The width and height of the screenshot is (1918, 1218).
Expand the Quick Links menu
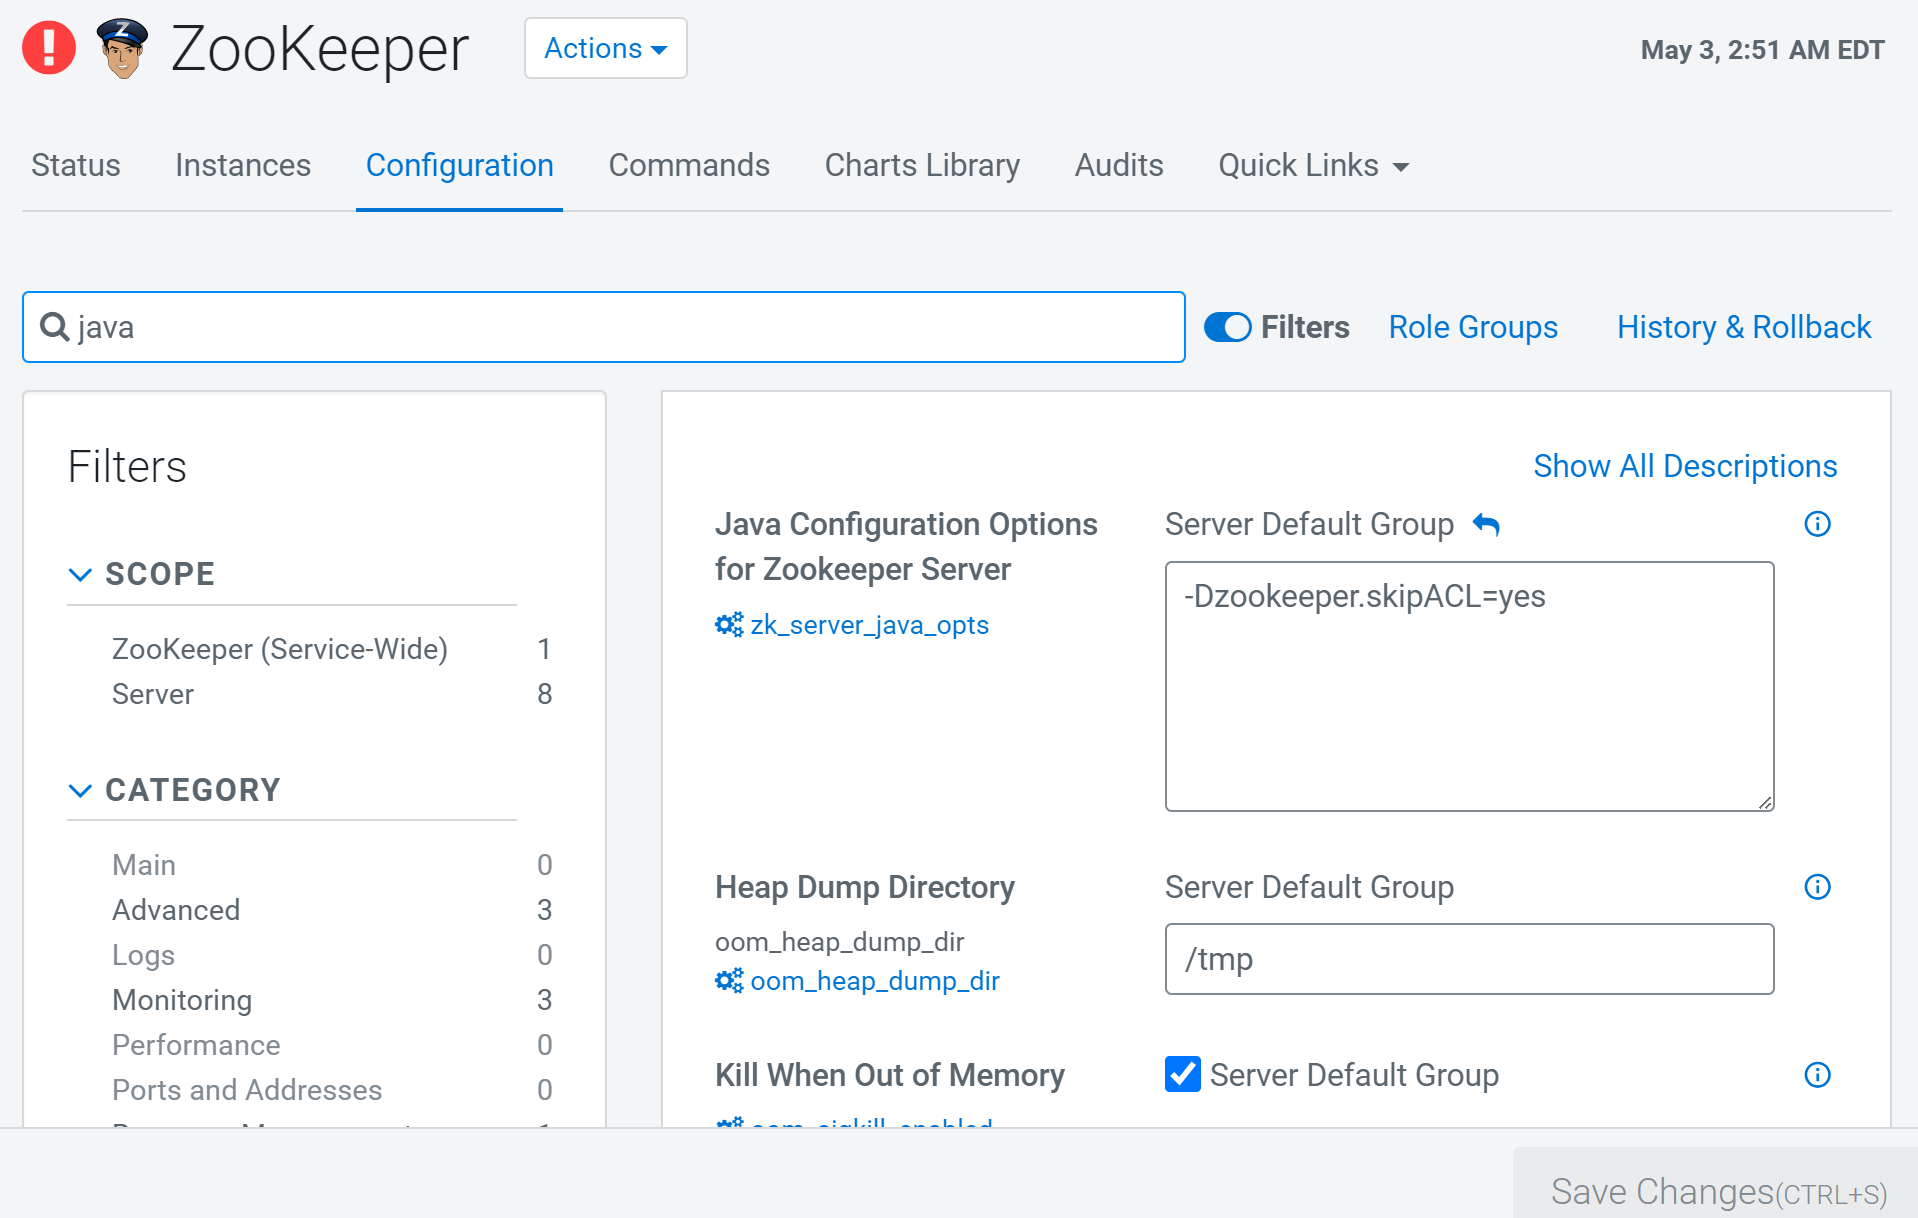tap(1312, 166)
